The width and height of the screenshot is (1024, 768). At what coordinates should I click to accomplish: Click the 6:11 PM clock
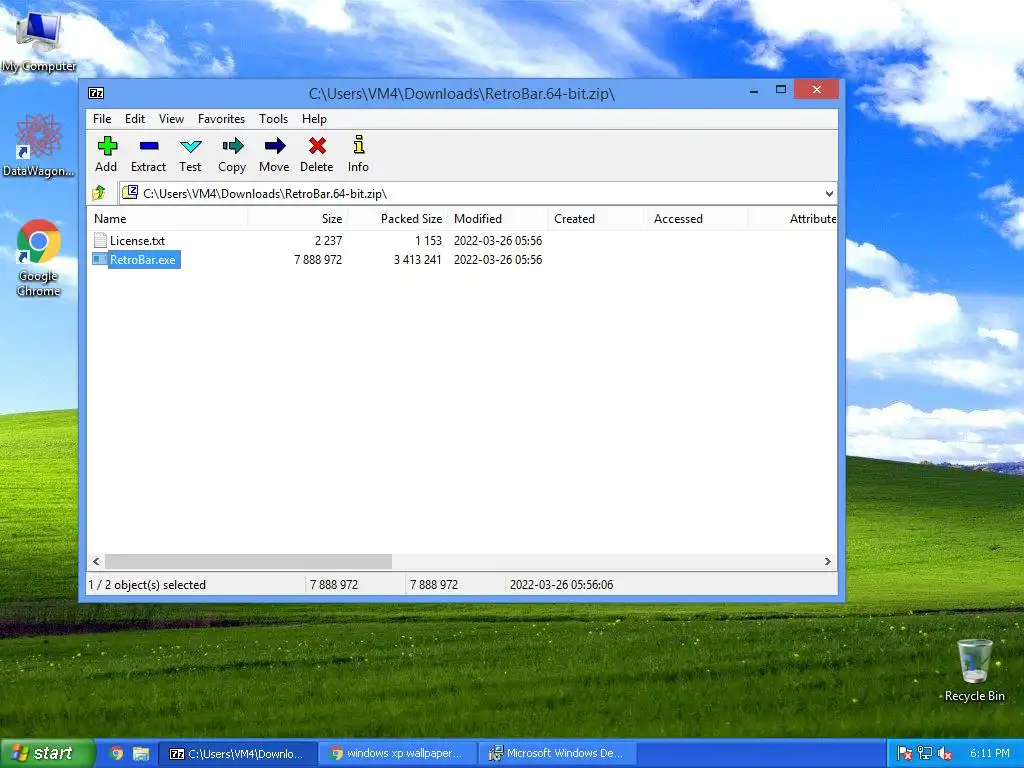(989, 754)
